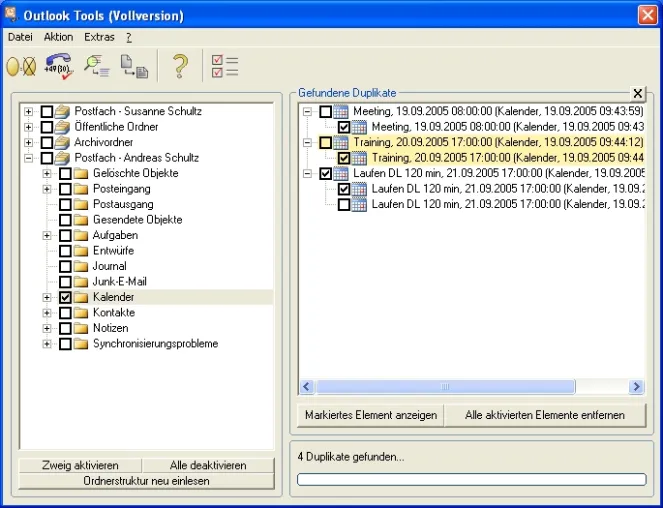Click the duplicate search progress bar
The image size is (663, 508).
(x=471, y=479)
